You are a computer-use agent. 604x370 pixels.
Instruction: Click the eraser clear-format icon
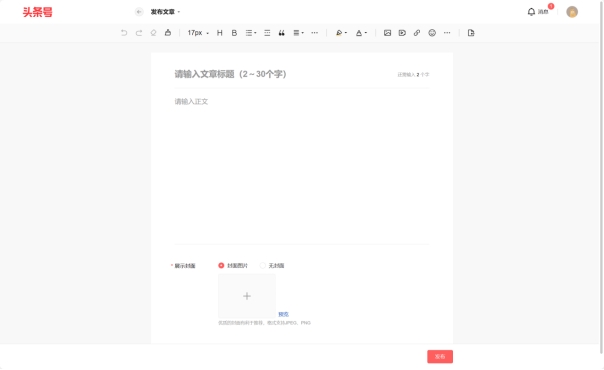(153, 33)
